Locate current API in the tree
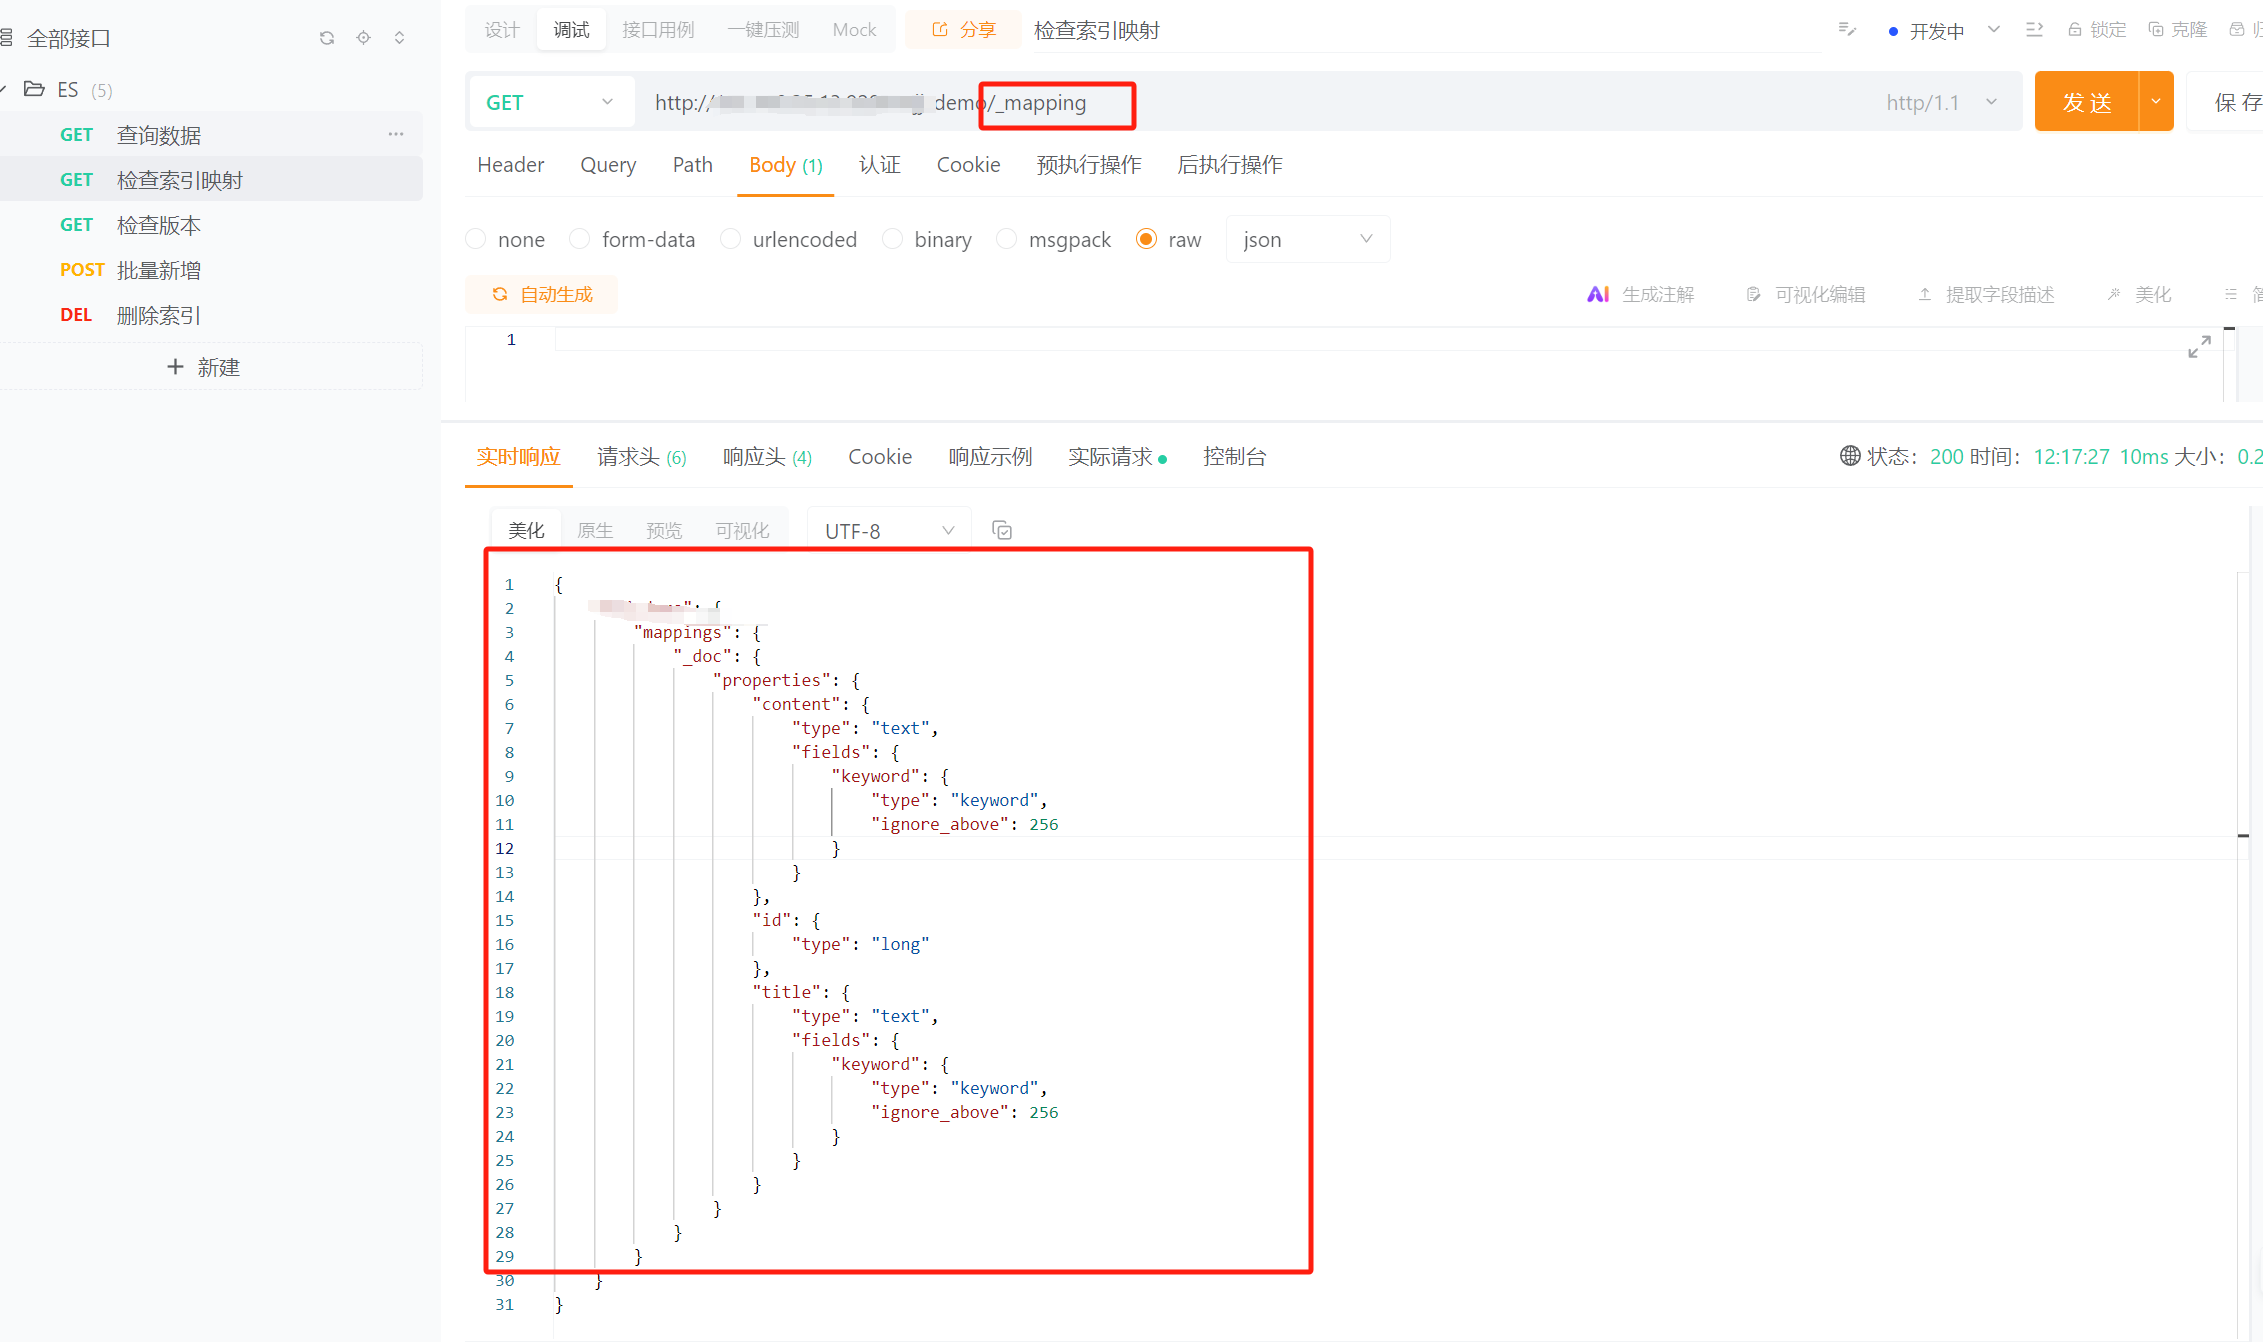The image size is (2263, 1342). tap(363, 37)
